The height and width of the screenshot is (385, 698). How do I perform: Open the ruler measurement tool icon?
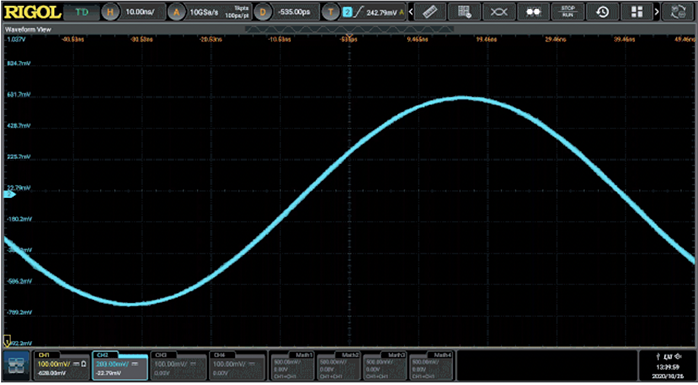(430, 12)
